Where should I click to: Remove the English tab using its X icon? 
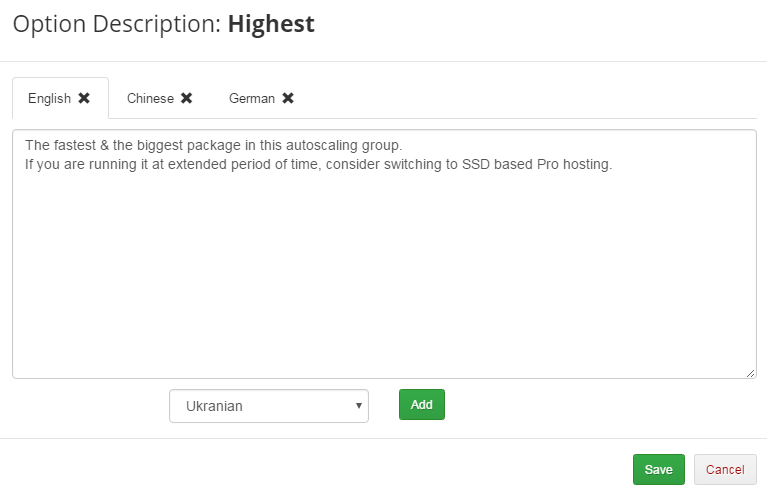(84, 98)
